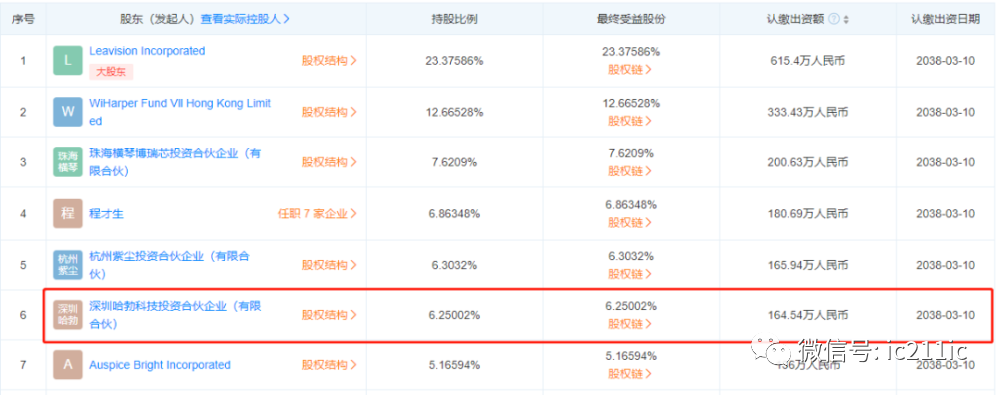Expand 股权结构 for 深圳哈勃科技
Screen dimensions: 1000x395
point(329,315)
